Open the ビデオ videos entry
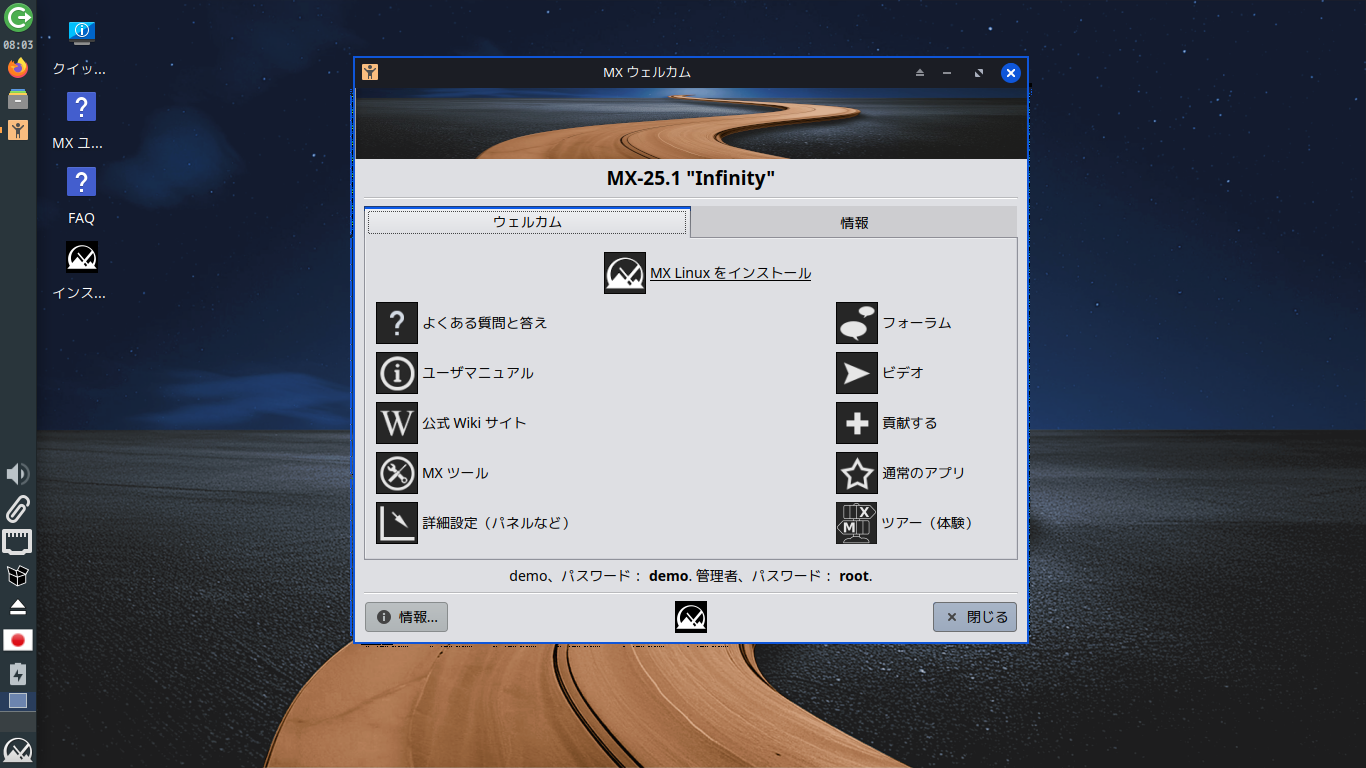This screenshot has width=1366, height=768. 880,373
